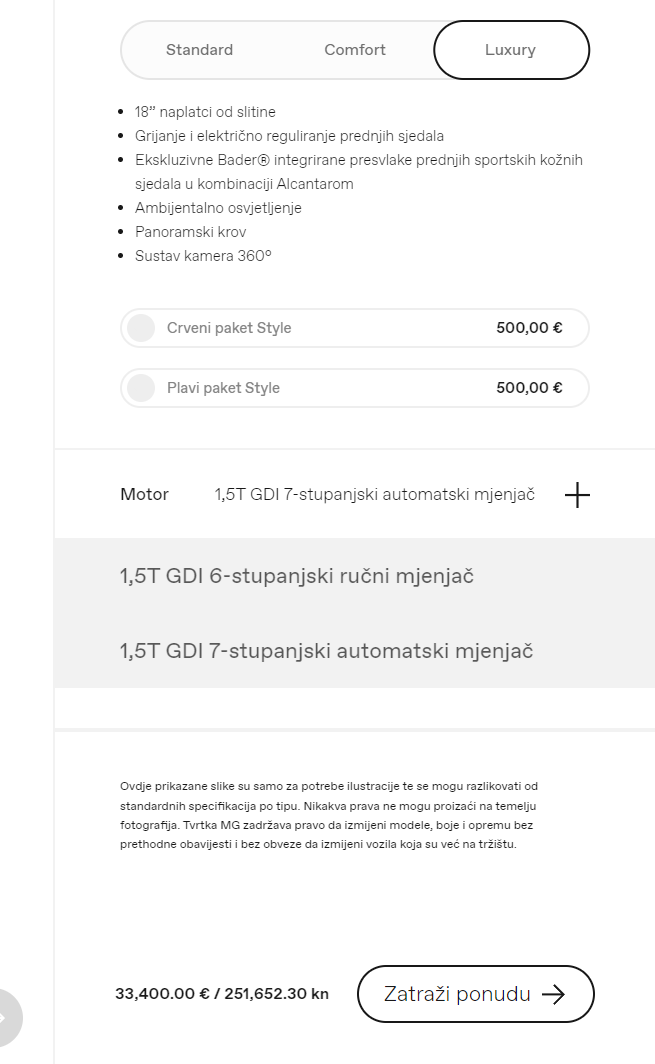The width and height of the screenshot is (655, 1064).
Task: Choose 7-stupanjski automatski mjenjač in gray list
Action: (x=326, y=651)
